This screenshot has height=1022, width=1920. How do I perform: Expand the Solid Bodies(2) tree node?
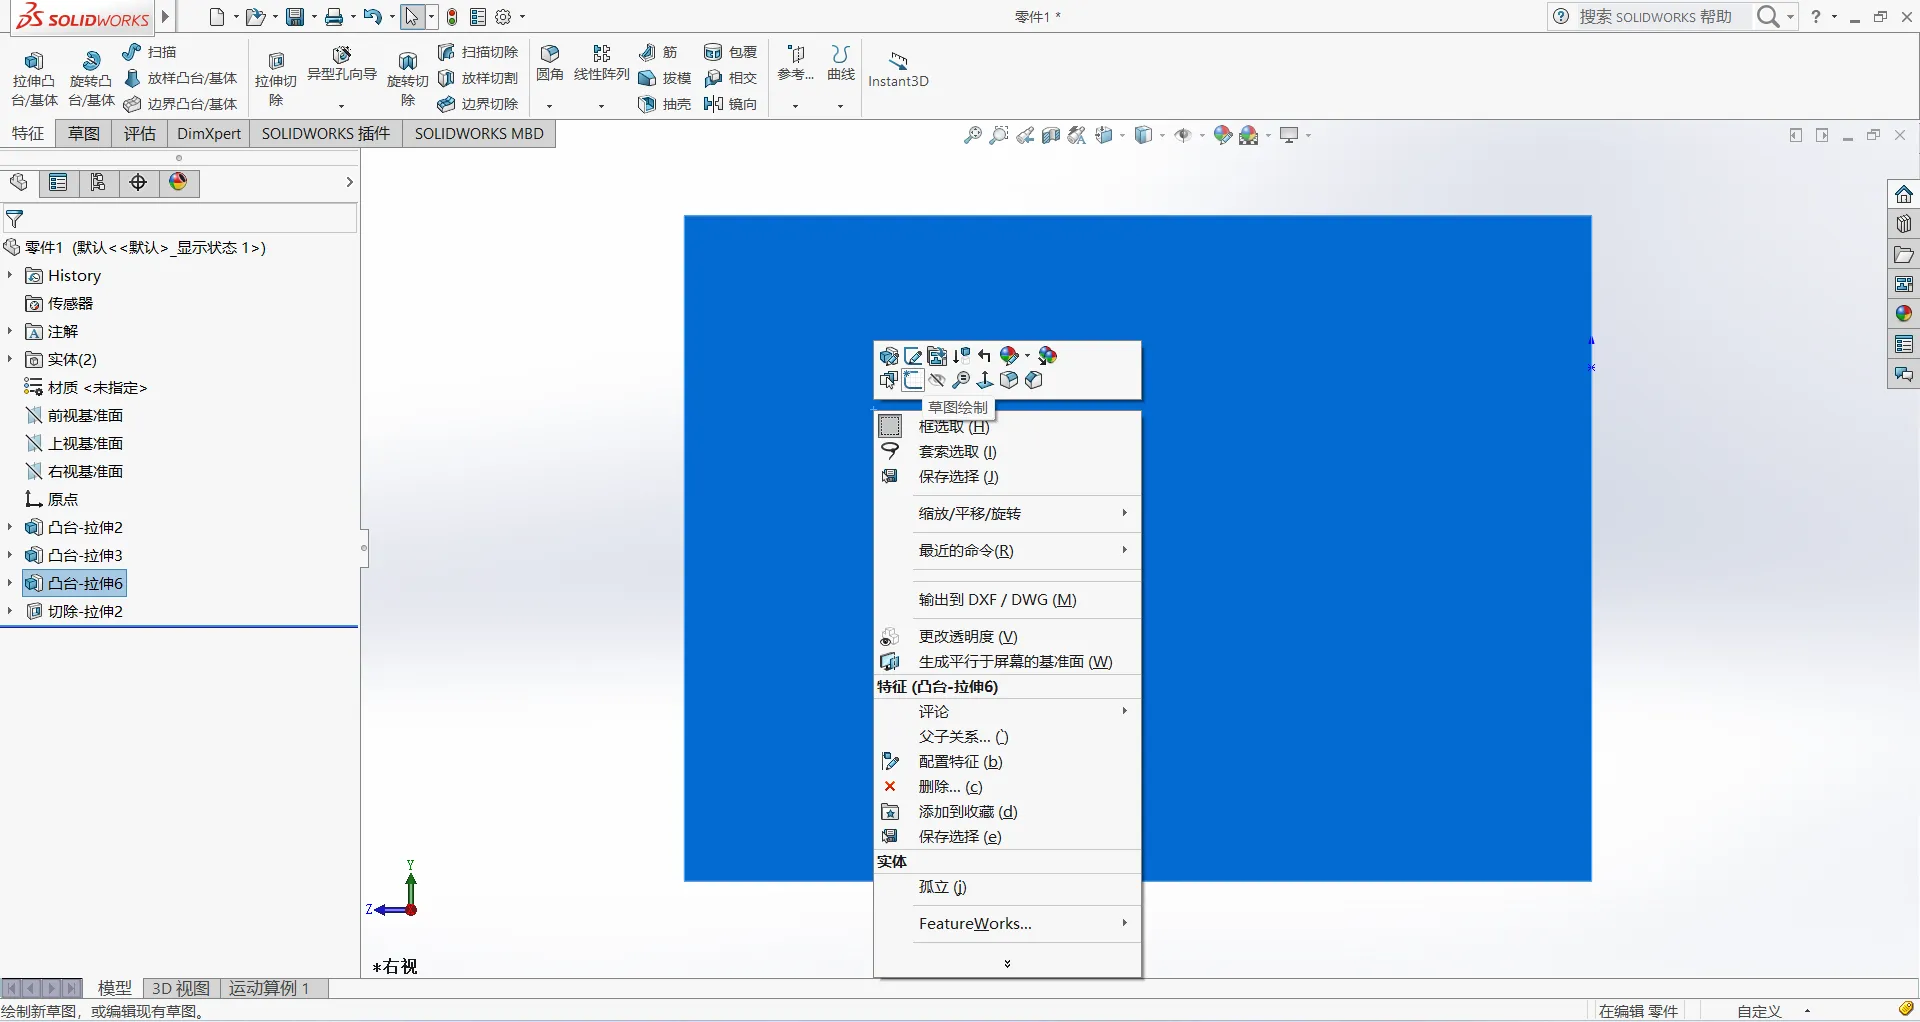click(10, 359)
